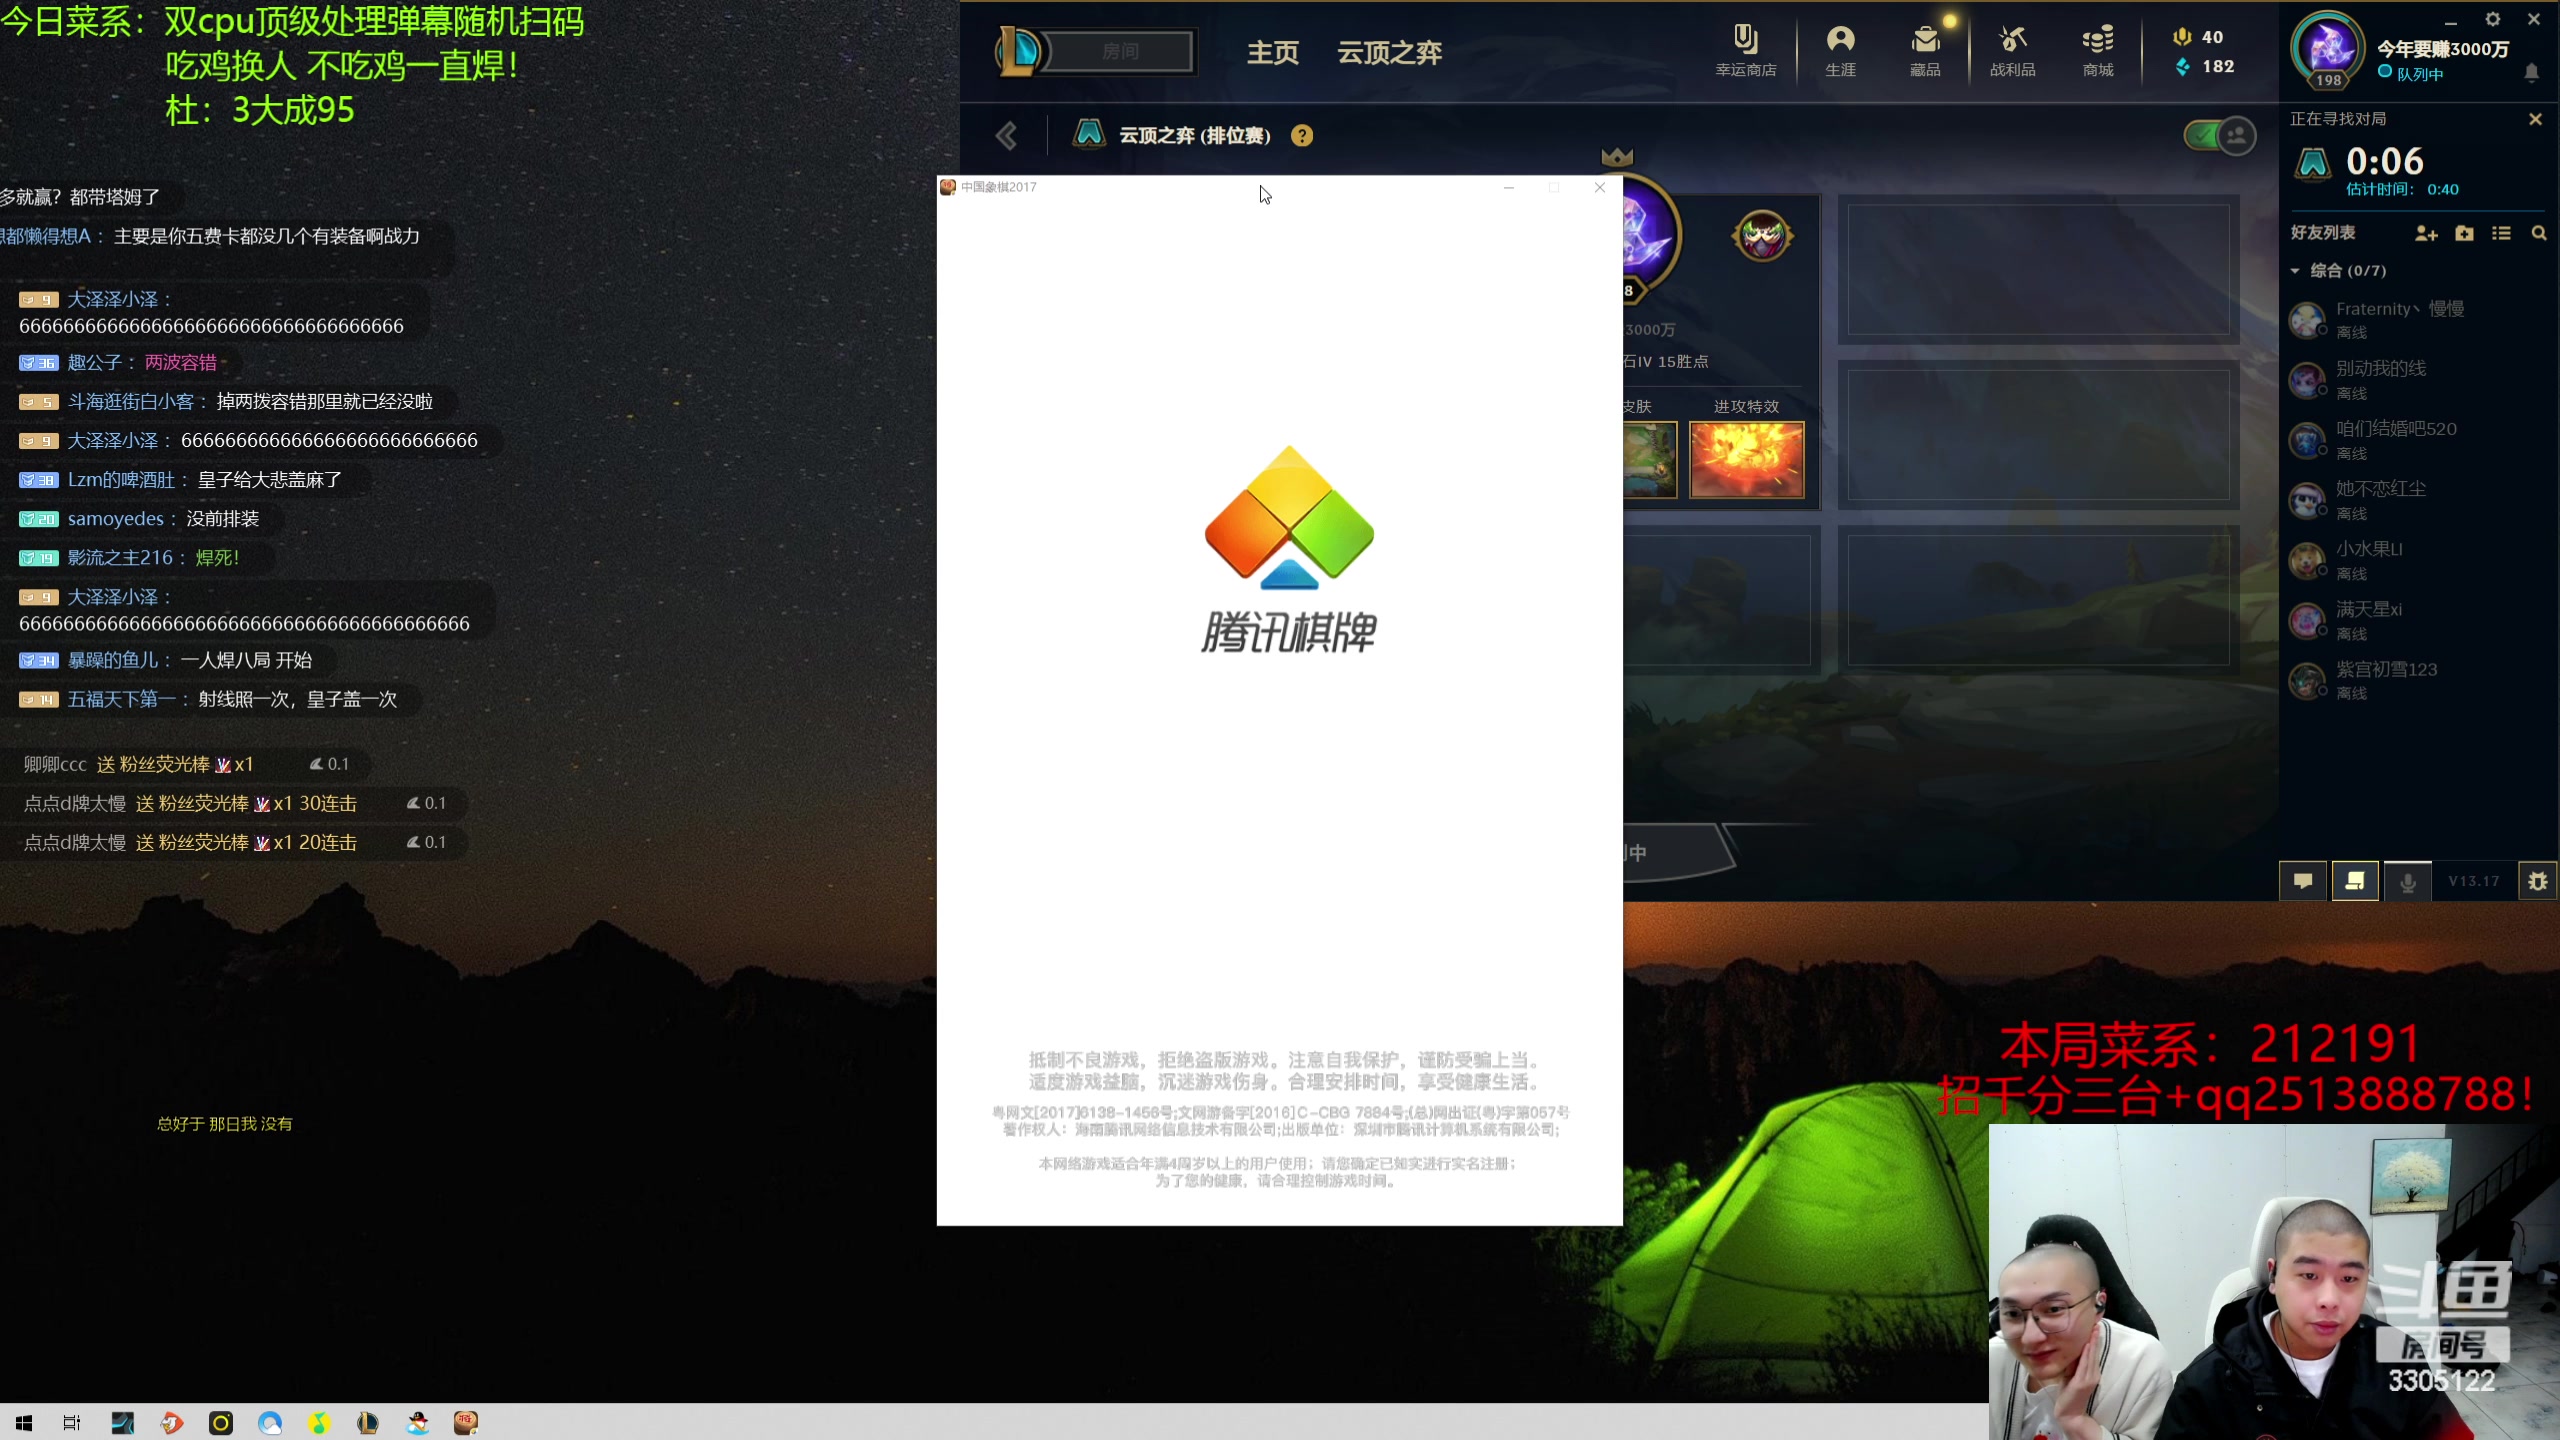Open client settings gear icon
Screen dimensions: 2560x1440
2492,19
